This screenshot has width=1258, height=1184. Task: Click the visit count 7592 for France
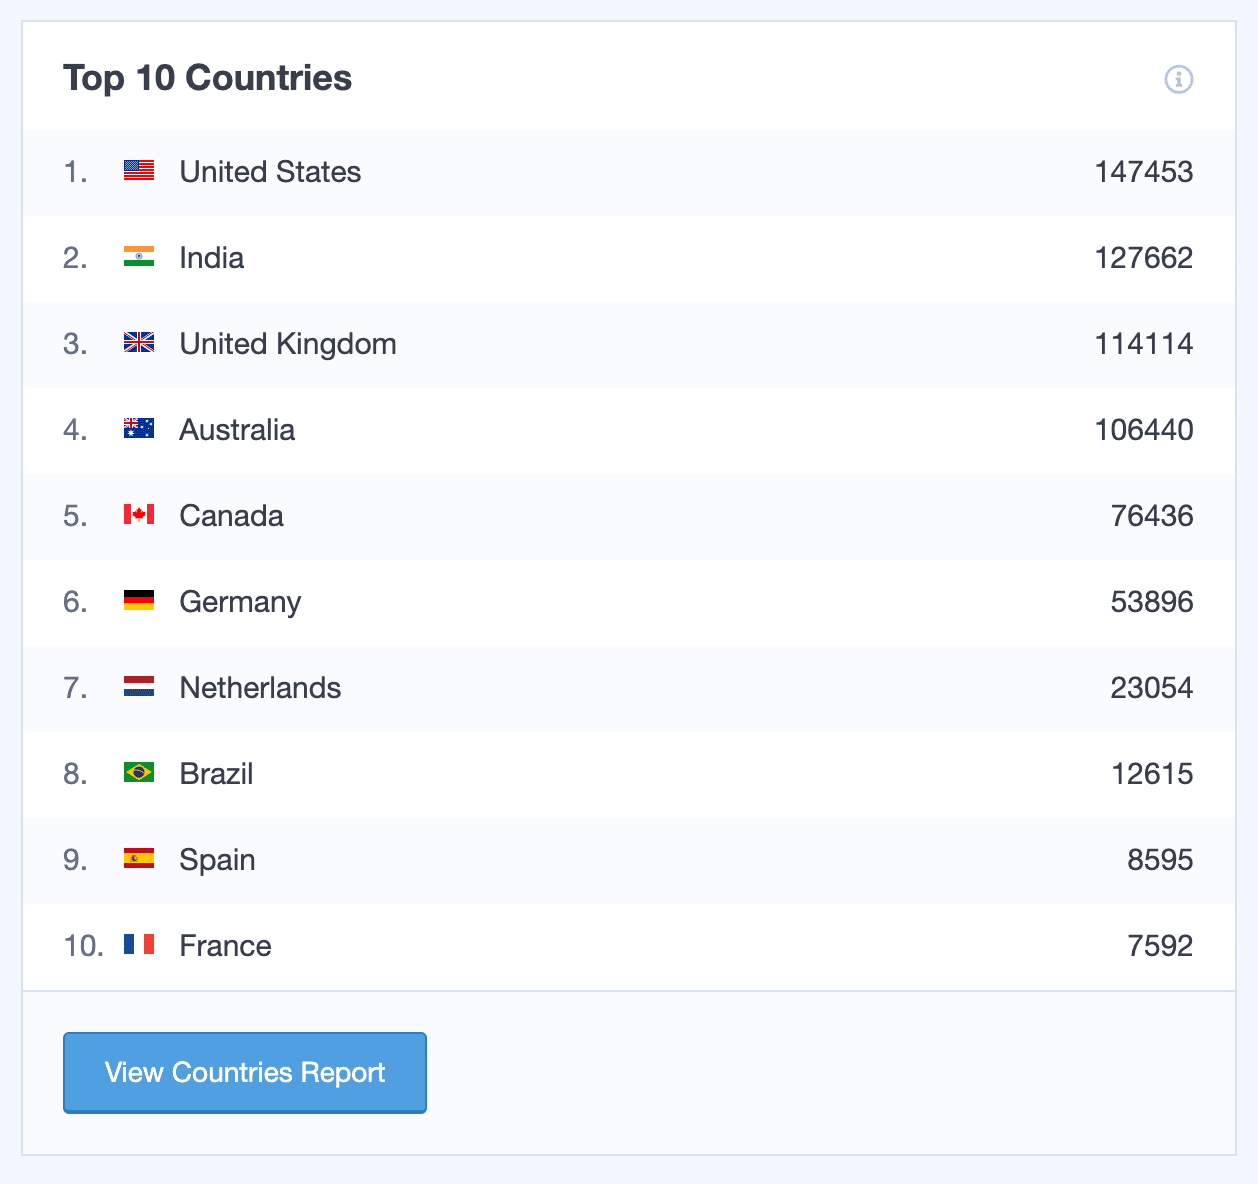[1161, 945]
